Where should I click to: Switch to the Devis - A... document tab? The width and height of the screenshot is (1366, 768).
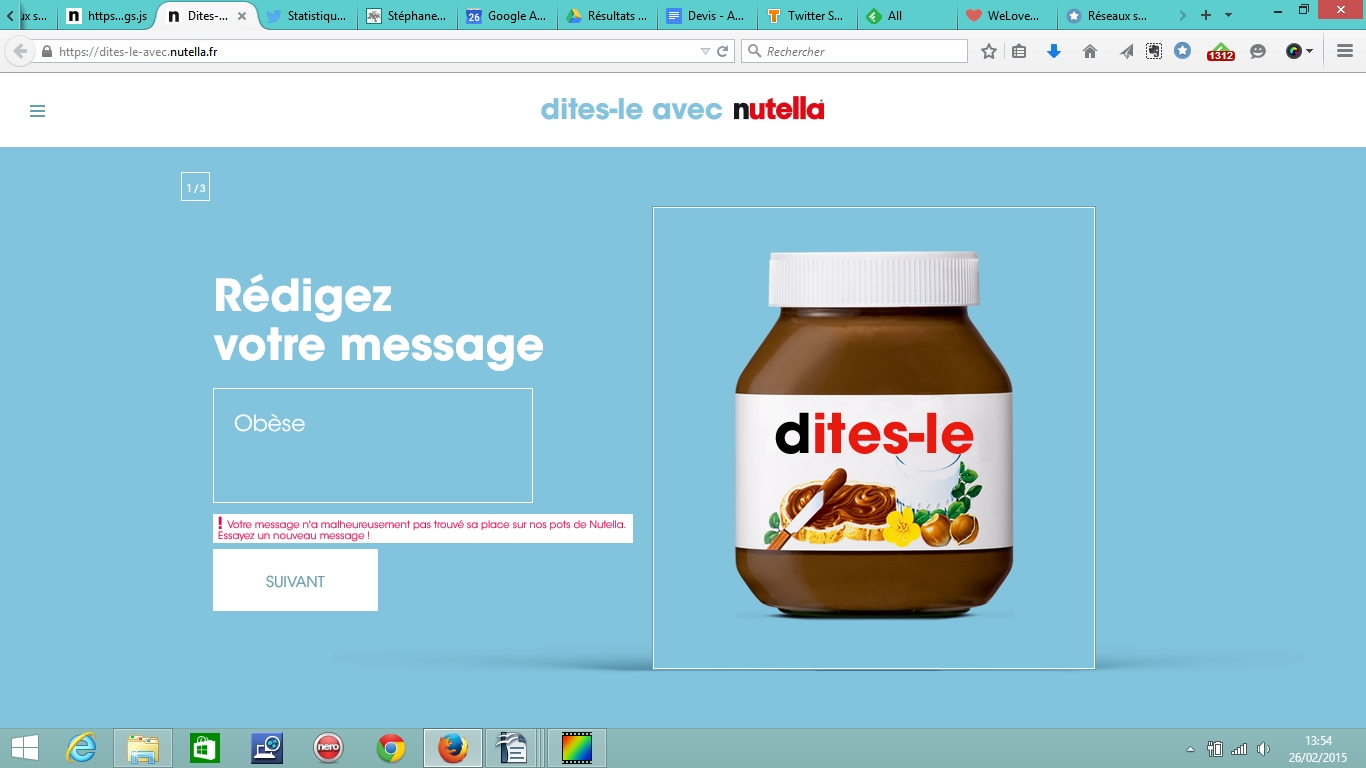[708, 16]
